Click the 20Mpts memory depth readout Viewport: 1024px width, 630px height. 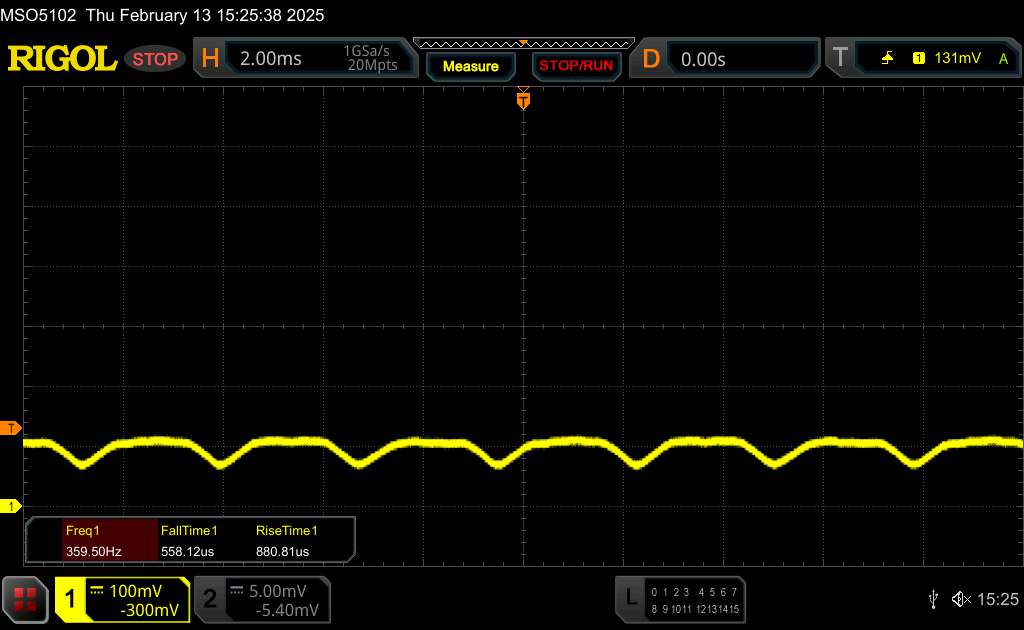point(372,65)
